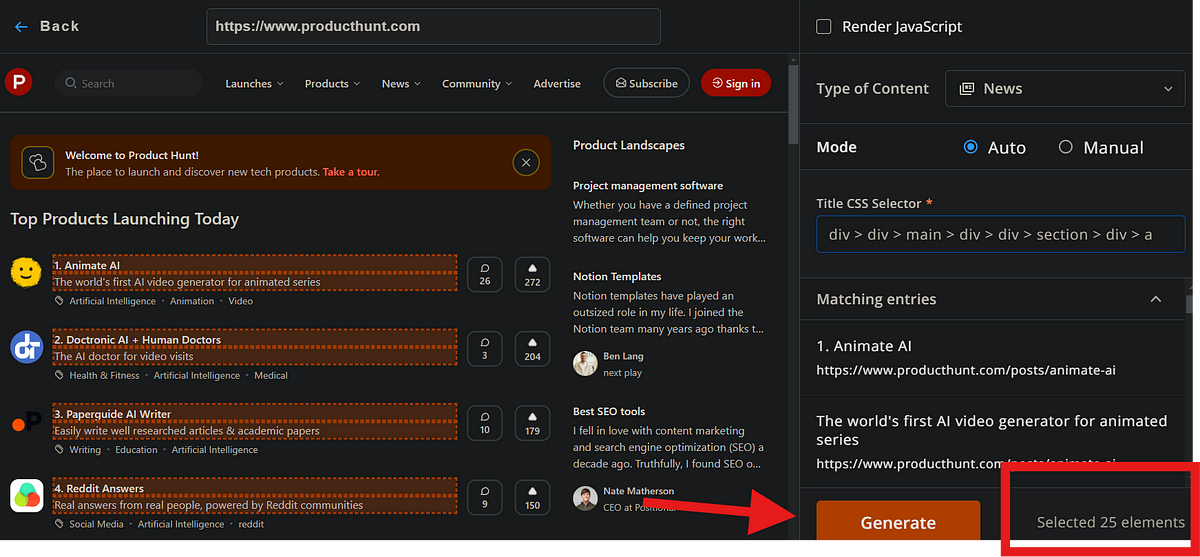
Task: Click the Matching entries list scrollbar
Action: click(1190, 305)
